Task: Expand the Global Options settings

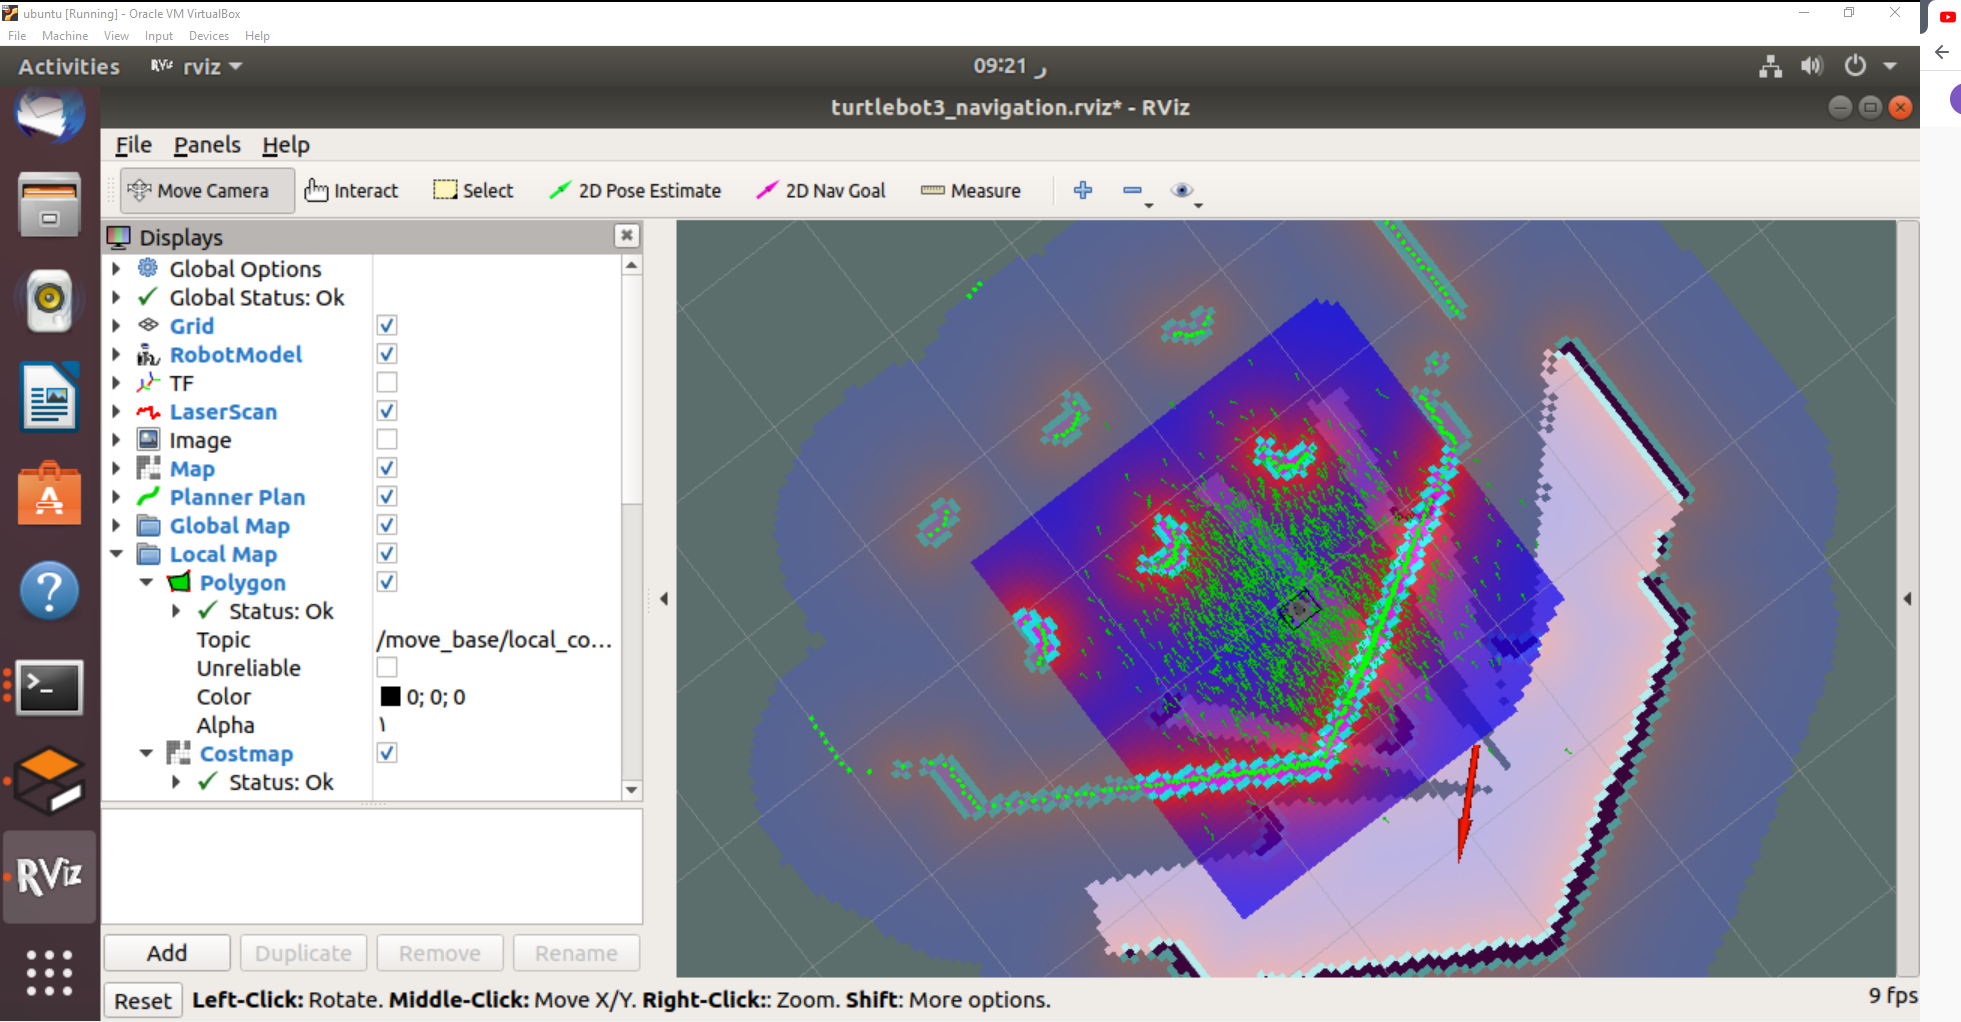Action: pyautogui.click(x=116, y=268)
